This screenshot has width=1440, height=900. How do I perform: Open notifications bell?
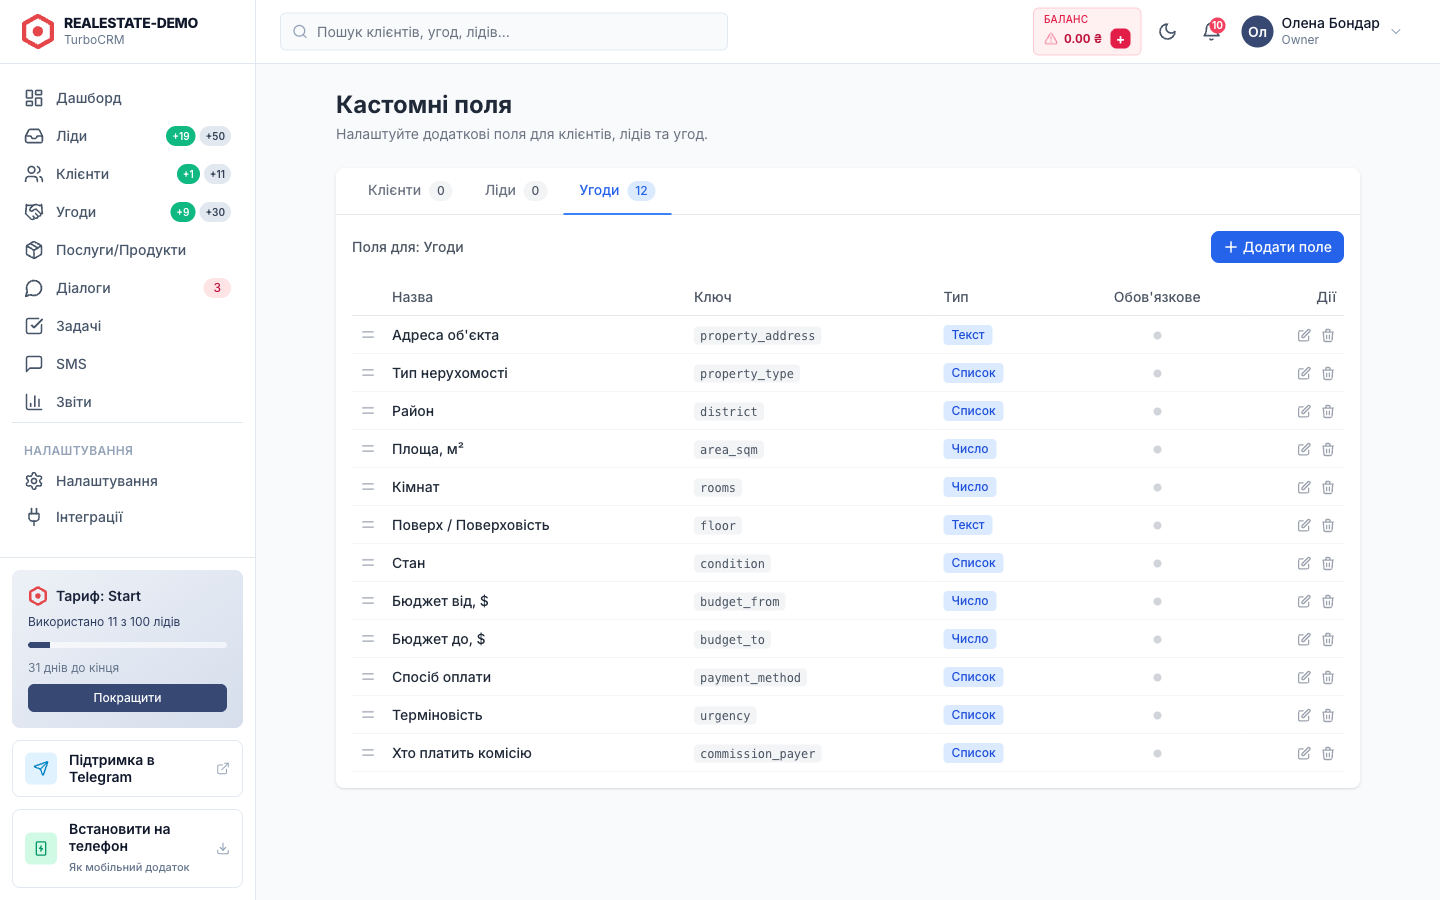pos(1211,31)
